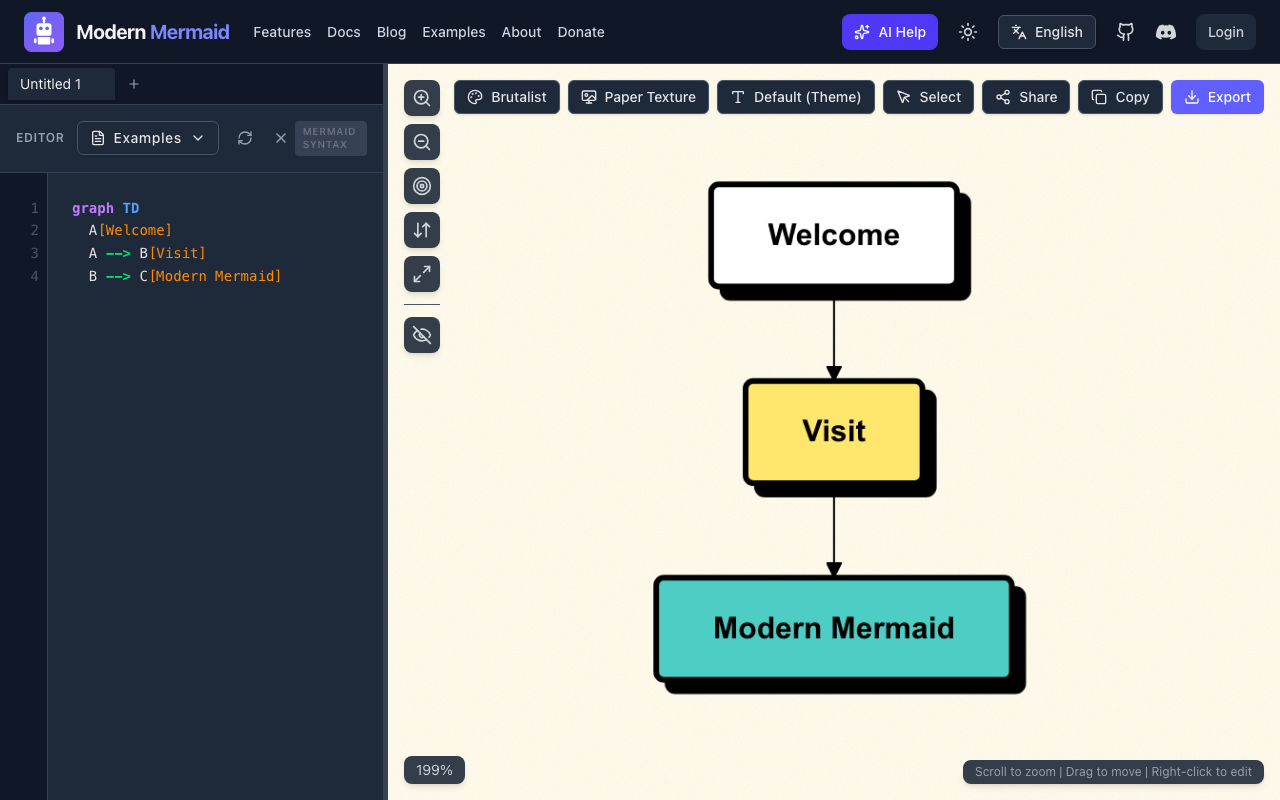Click the Login button
Viewport: 1280px width, 800px height.
pyautogui.click(x=1226, y=32)
